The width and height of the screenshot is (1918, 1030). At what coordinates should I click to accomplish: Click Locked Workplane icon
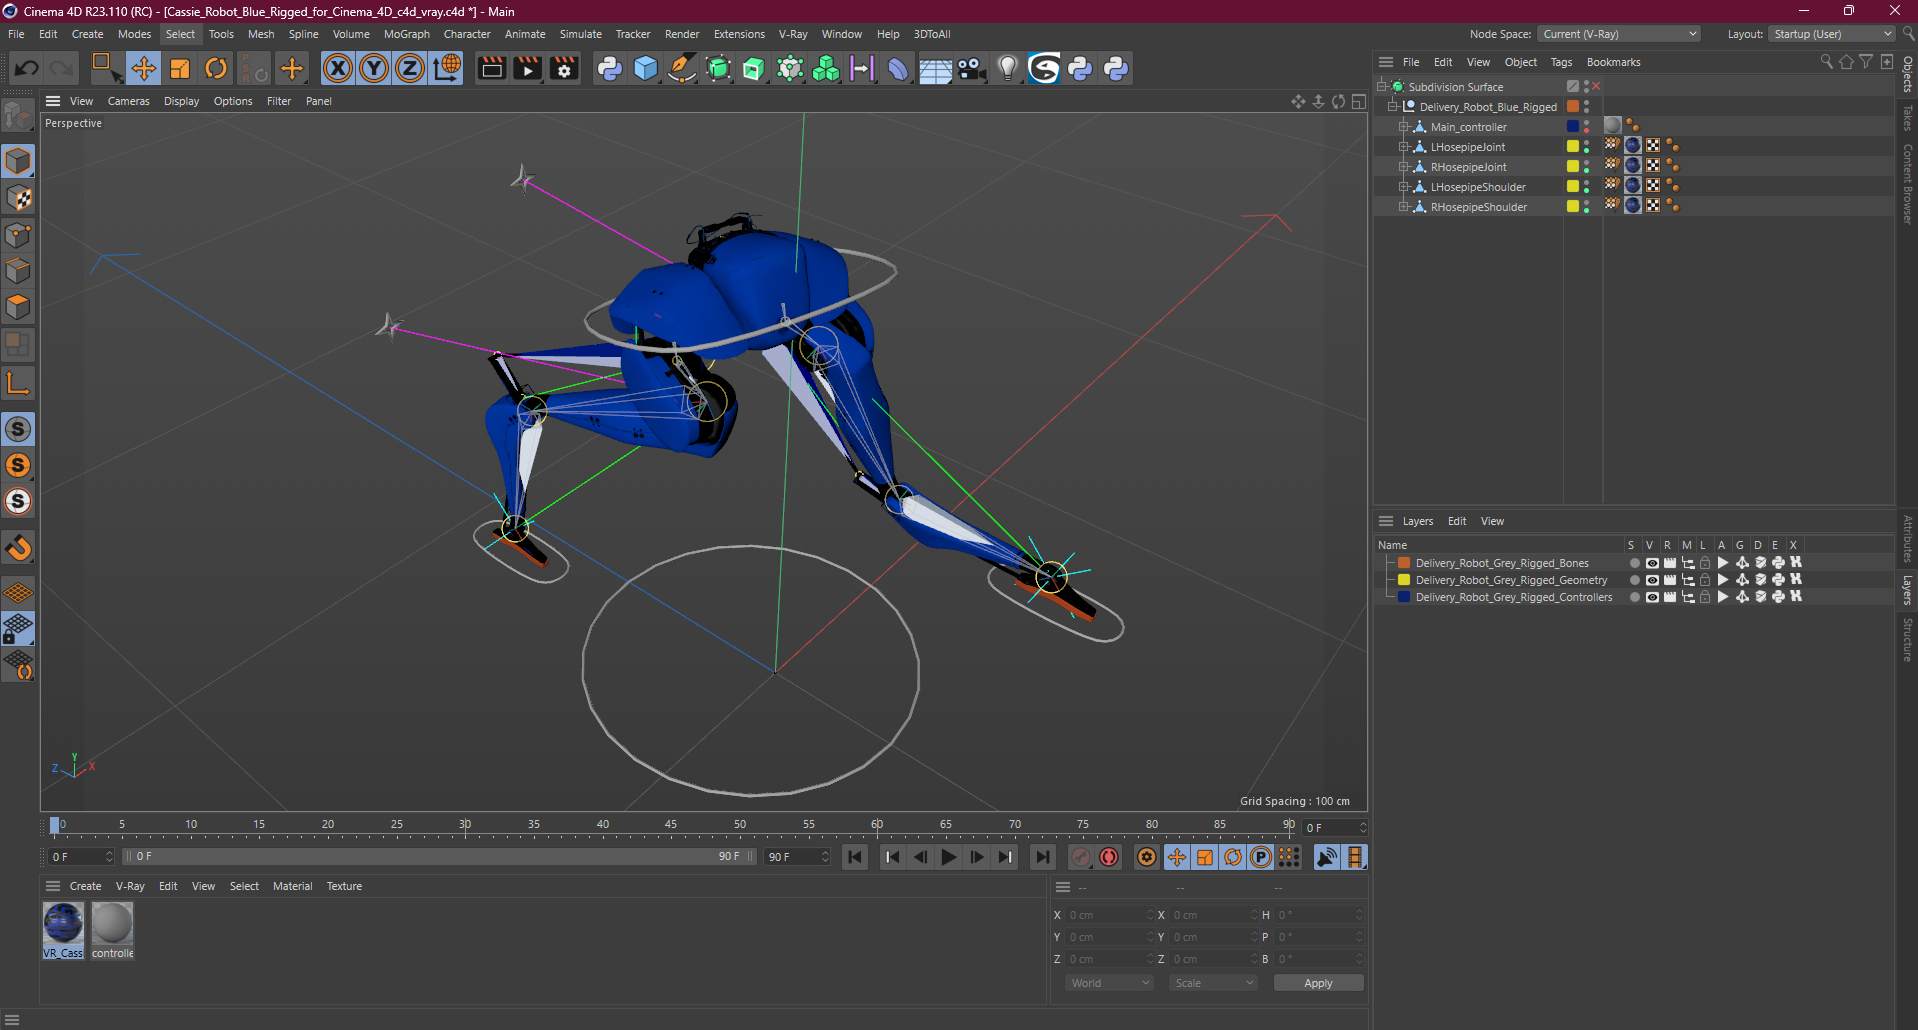(x=18, y=629)
